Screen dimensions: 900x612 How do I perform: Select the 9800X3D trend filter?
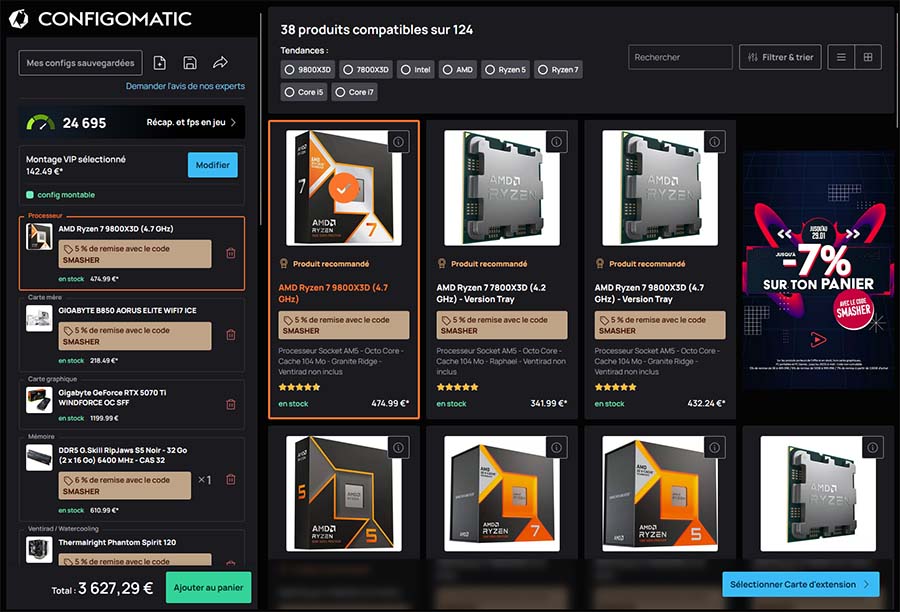[x=308, y=70]
